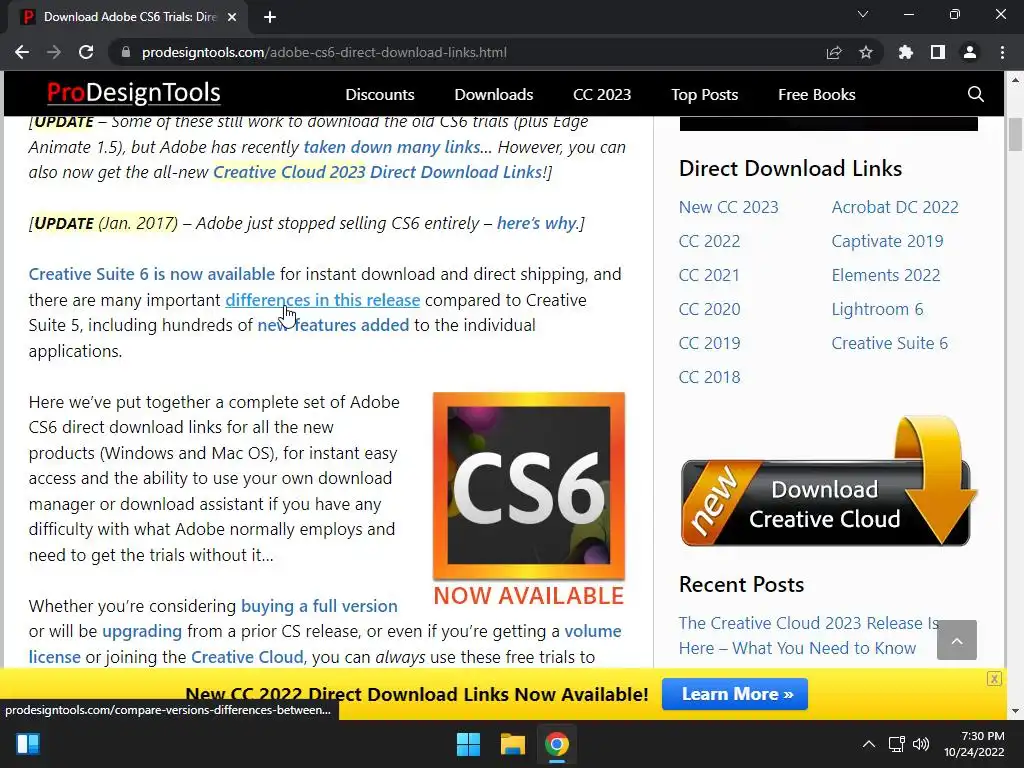Open the Widgets icon on taskbar
Viewport: 1024px width, 768px height.
point(28,744)
